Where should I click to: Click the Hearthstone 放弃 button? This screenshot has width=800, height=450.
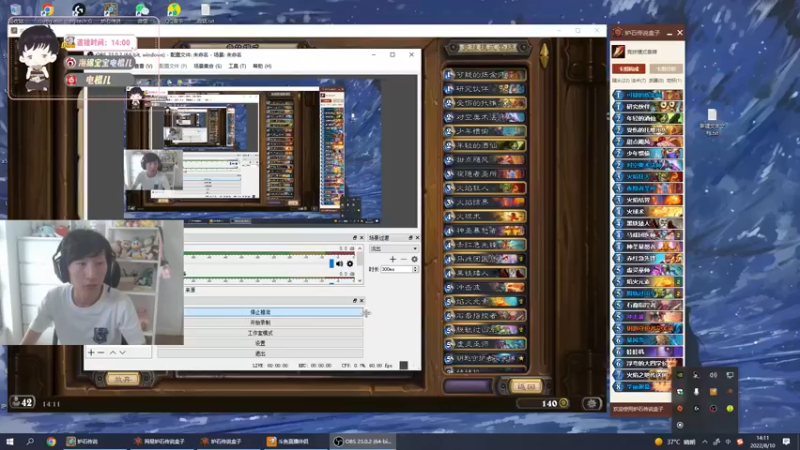(x=122, y=379)
